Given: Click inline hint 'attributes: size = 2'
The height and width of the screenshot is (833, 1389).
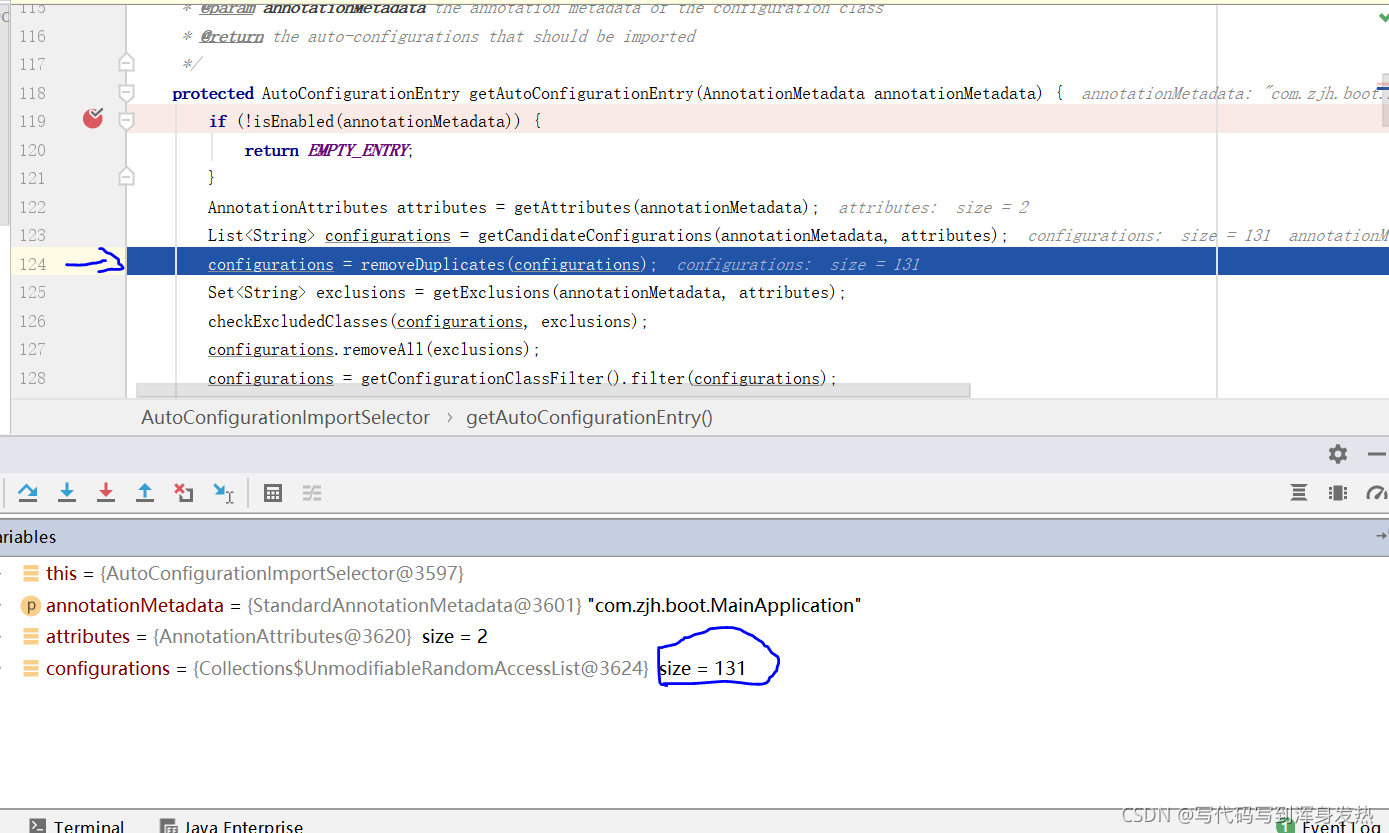Looking at the screenshot, I should tap(933, 207).
